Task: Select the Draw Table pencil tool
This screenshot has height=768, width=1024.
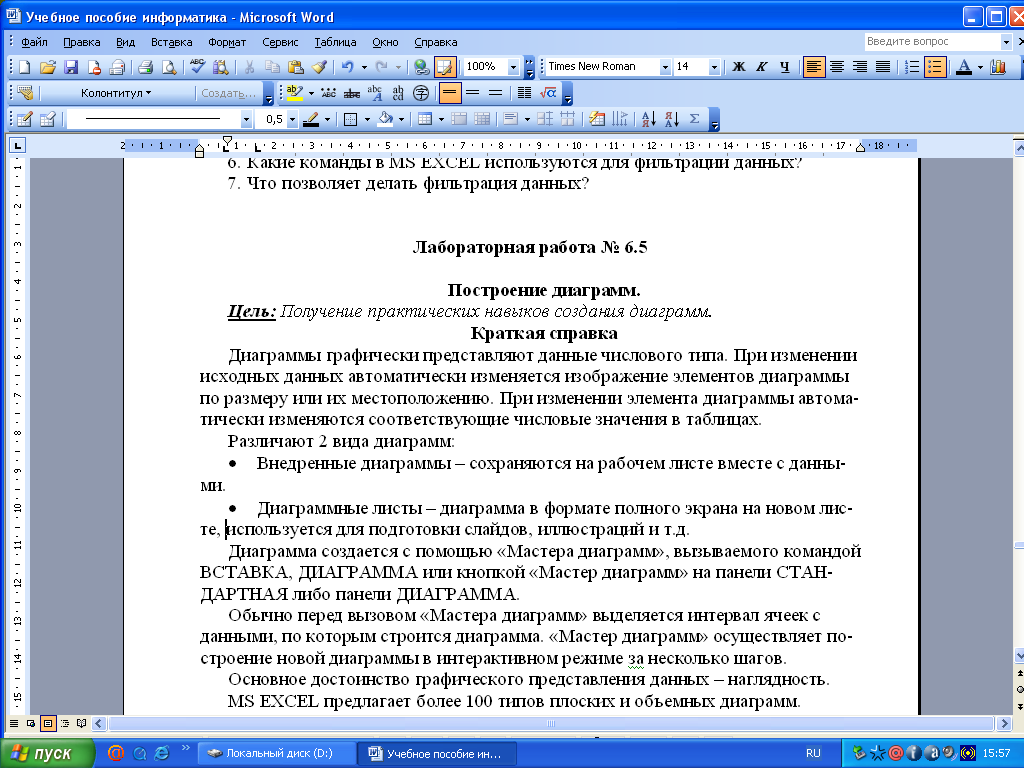Action: [x=25, y=119]
